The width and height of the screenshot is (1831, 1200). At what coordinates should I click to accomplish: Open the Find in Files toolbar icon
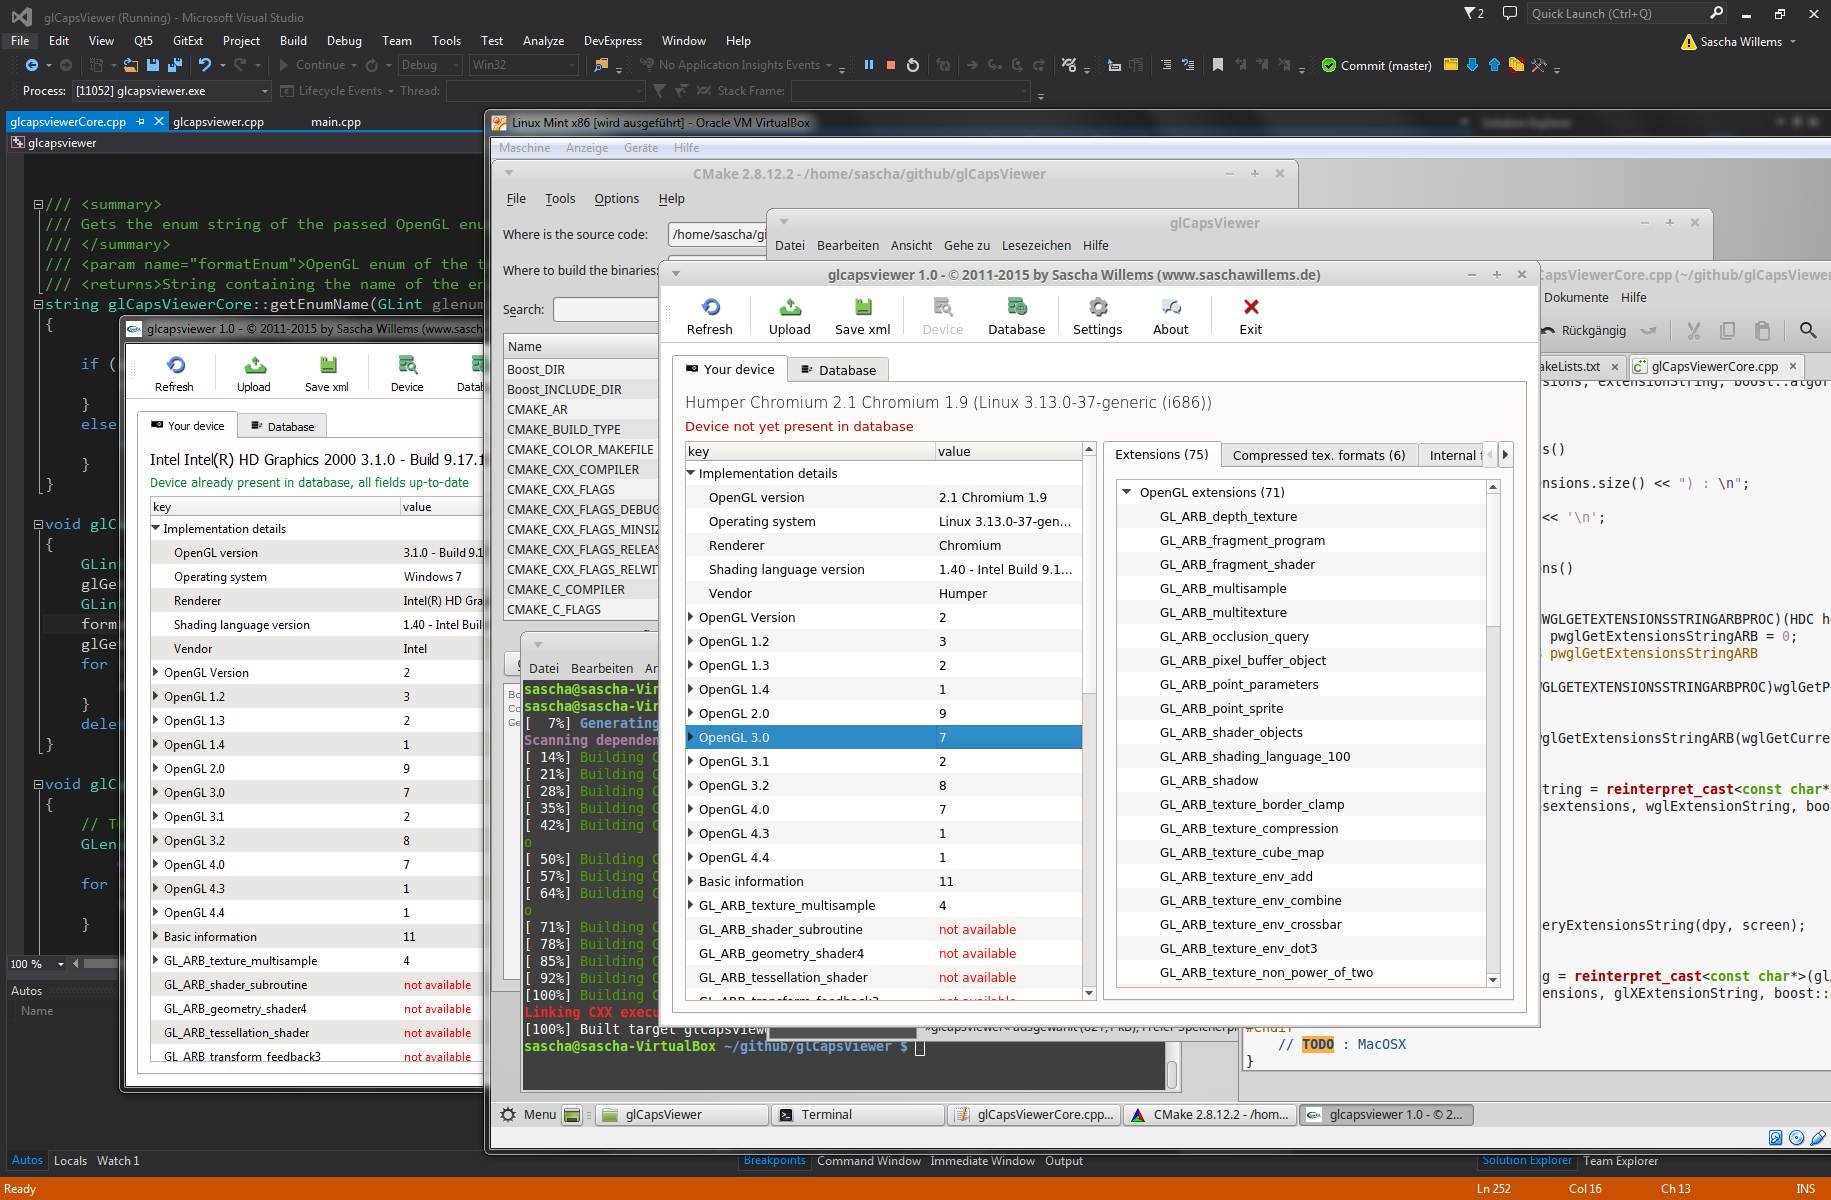(x=601, y=65)
